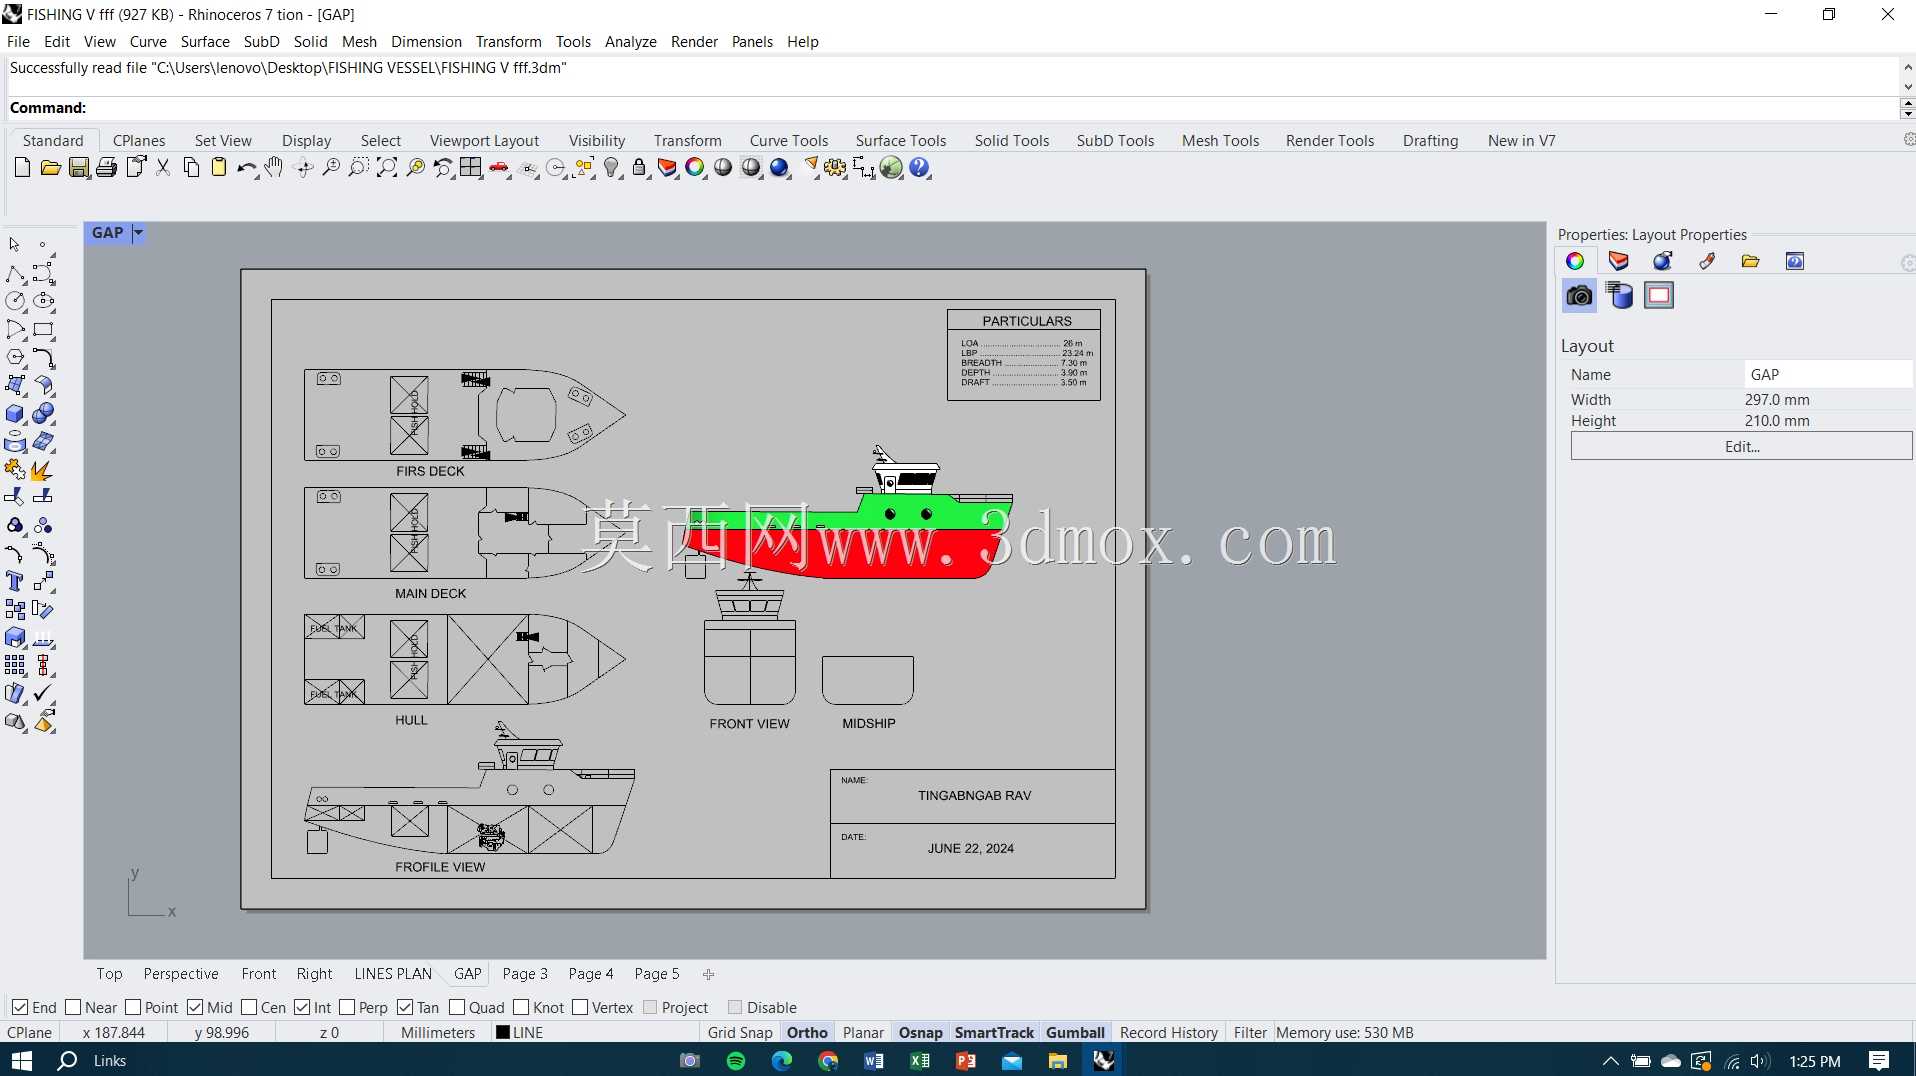The image size is (1916, 1076).
Task: Click the Help question mark icon
Action: click(x=920, y=168)
